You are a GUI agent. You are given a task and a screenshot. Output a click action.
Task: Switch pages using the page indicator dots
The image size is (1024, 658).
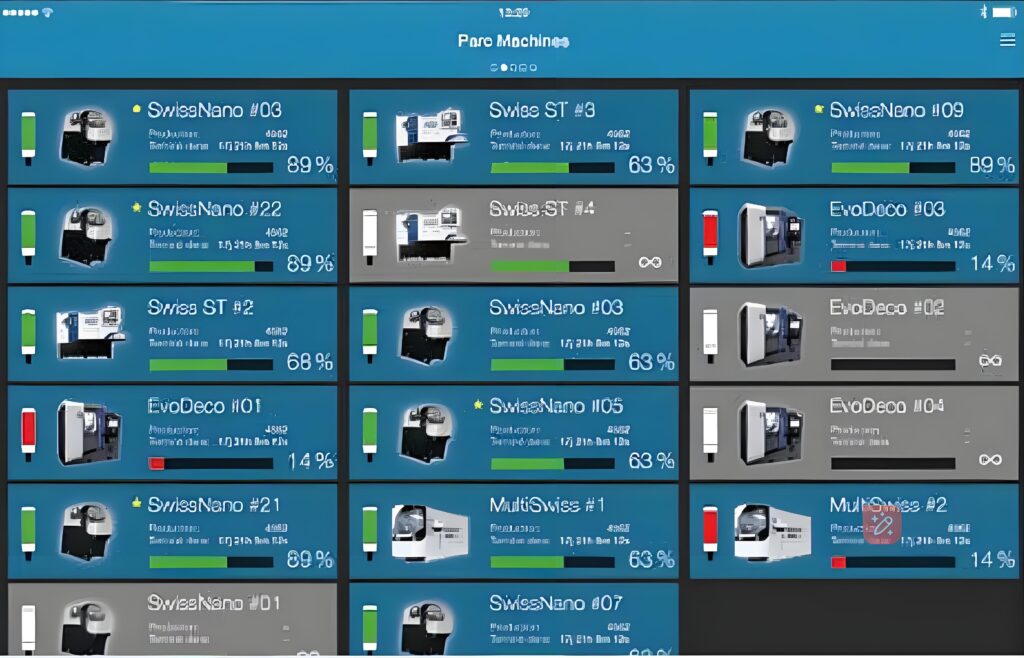coord(513,68)
